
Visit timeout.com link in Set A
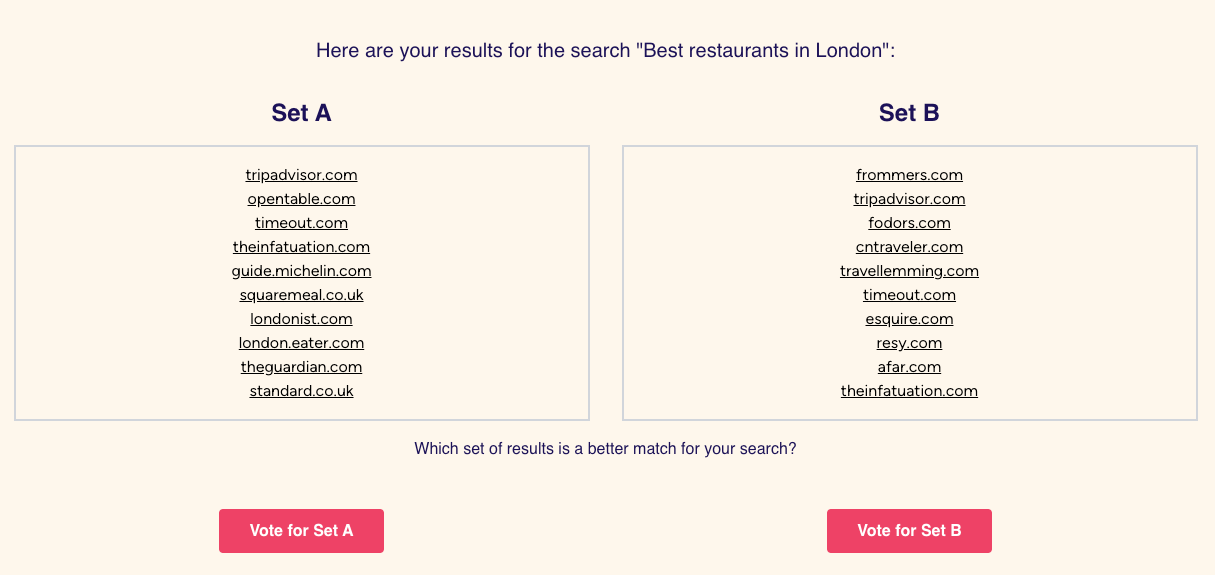(302, 223)
